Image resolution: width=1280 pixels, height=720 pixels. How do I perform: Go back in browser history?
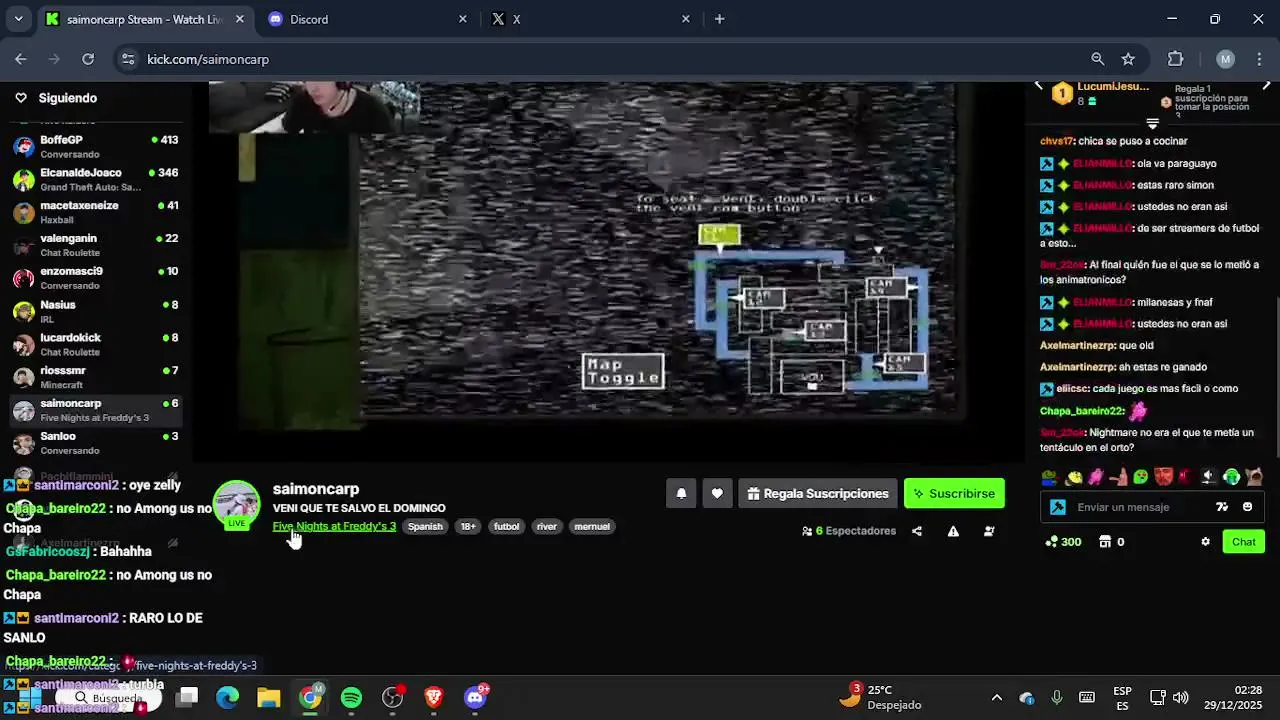[21, 59]
